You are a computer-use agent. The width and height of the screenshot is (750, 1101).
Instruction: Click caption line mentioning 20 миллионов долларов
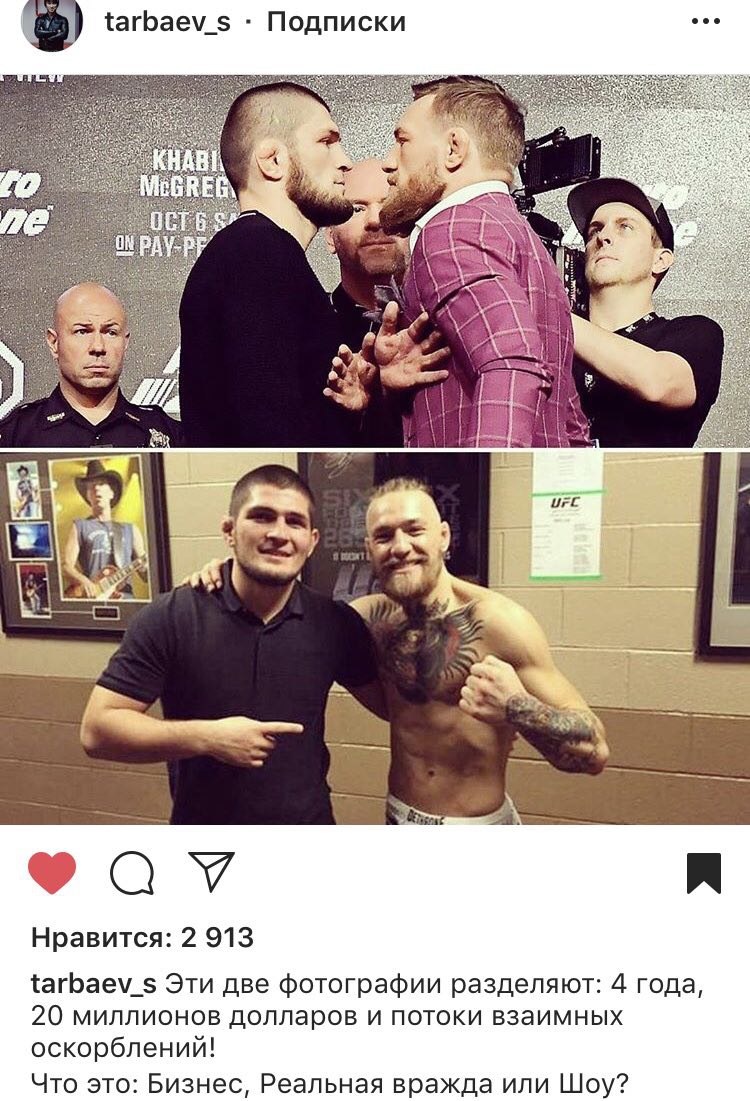327,1016
